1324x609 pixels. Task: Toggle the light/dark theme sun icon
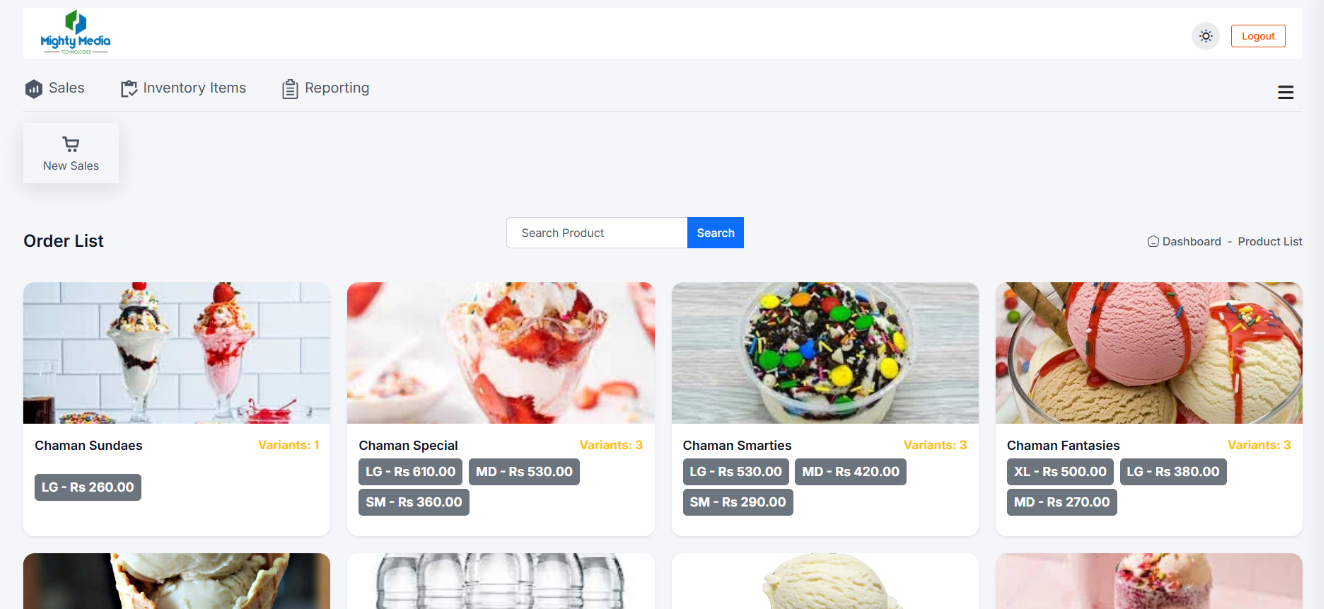1206,36
